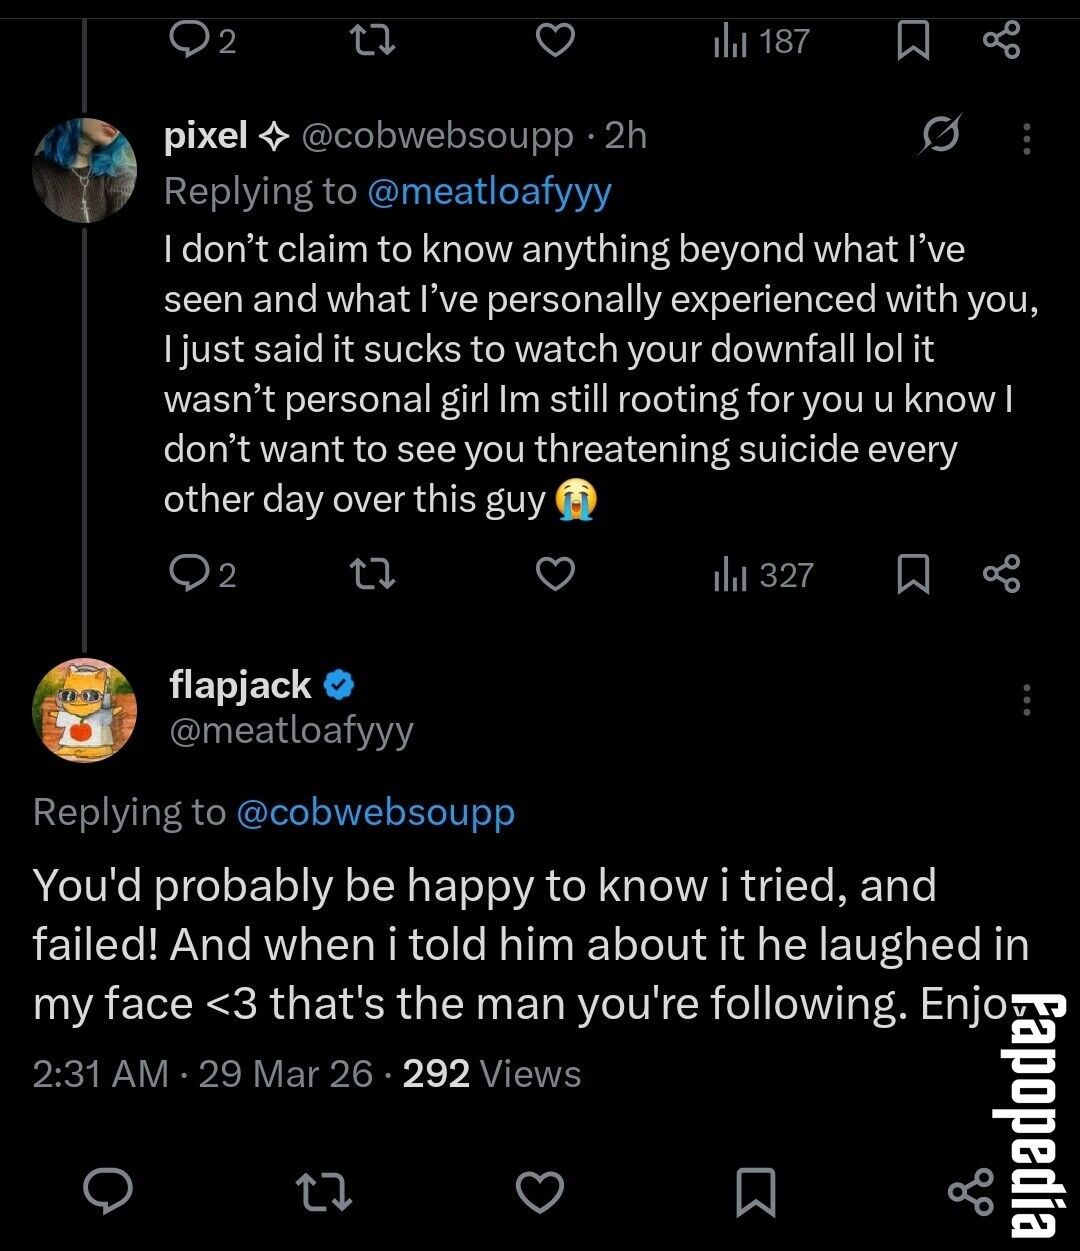Open flapjack display name profile
Image resolution: width=1080 pixels, height=1251 pixels.
(241, 685)
